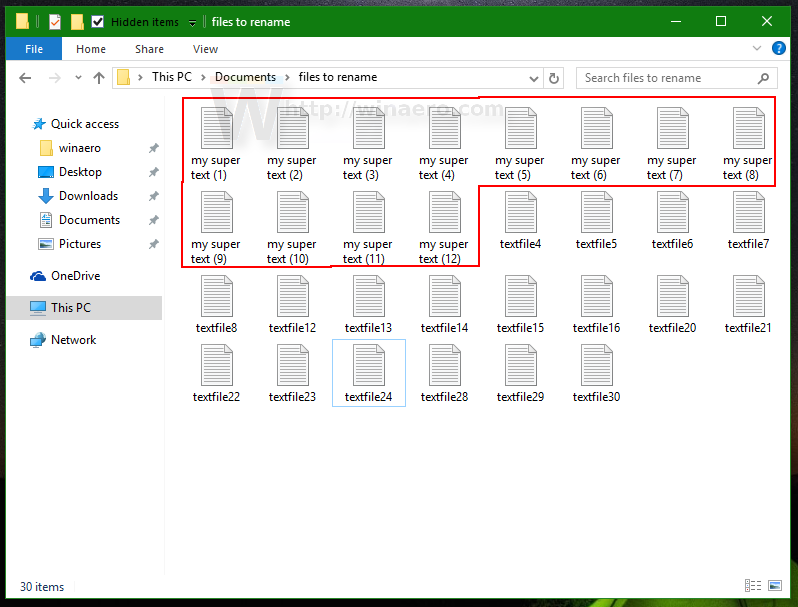Switch to details view in status bar
Screen dimensions: 798x607
pyautogui.click(x=751, y=586)
